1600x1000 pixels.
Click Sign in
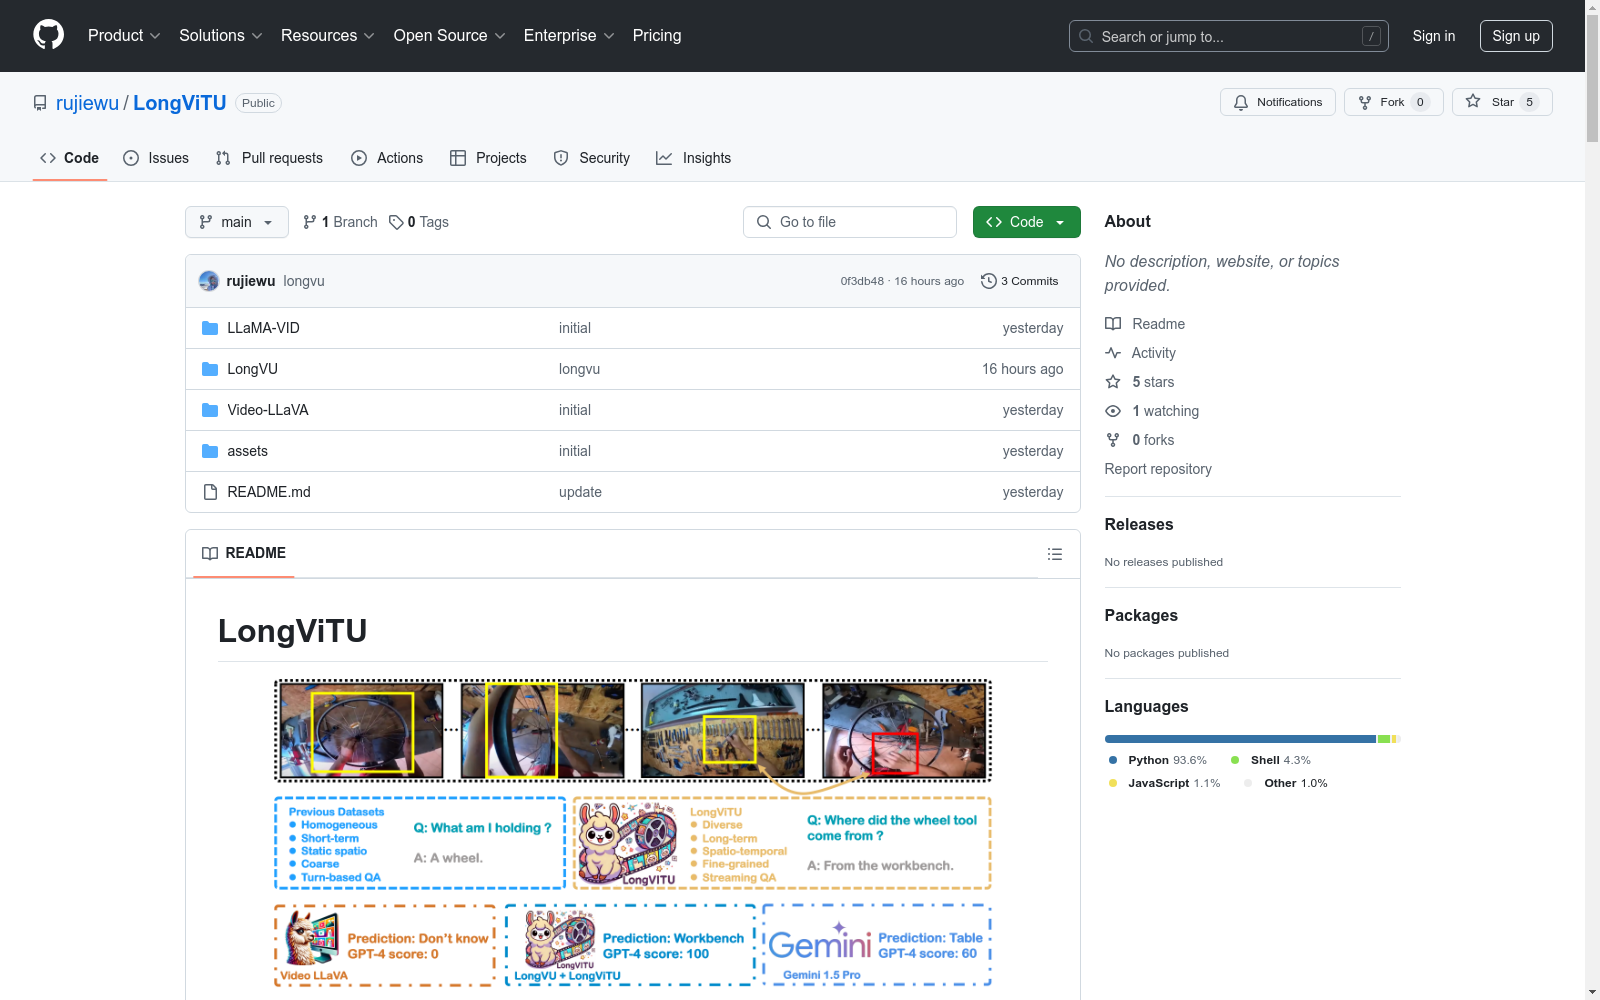(x=1433, y=36)
